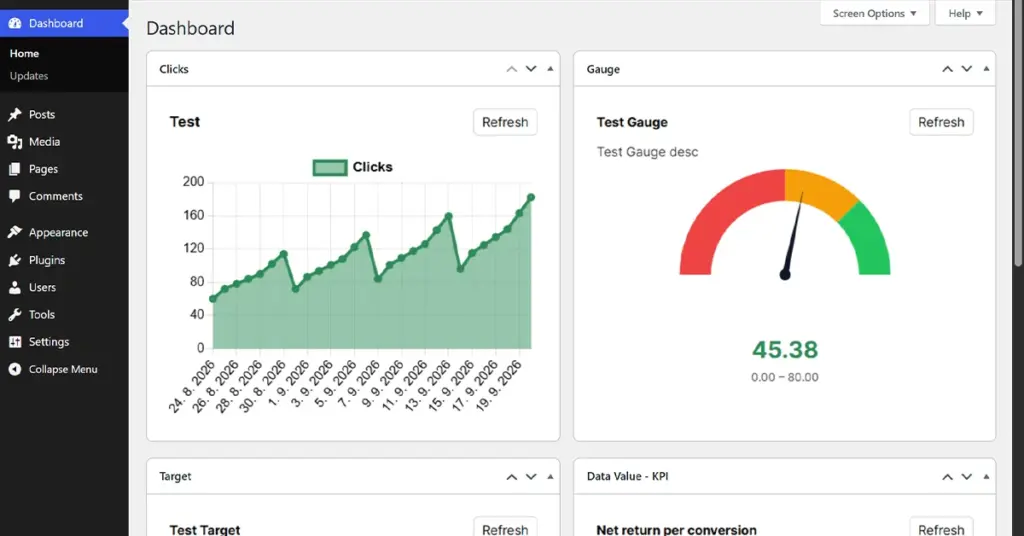The image size is (1024, 536).
Task: Click the Test Target title
Action: tap(204, 529)
